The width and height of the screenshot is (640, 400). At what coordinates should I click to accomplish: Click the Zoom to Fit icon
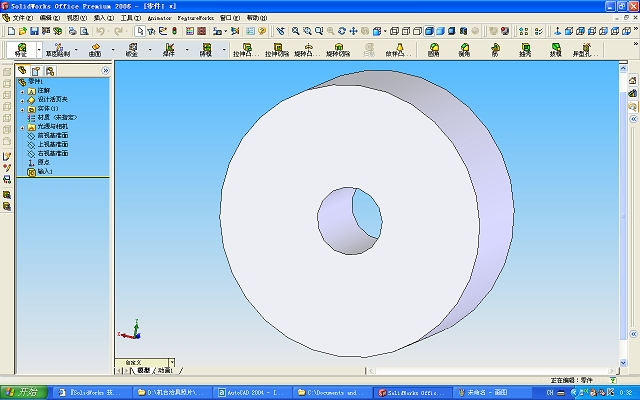pos(296,31)
